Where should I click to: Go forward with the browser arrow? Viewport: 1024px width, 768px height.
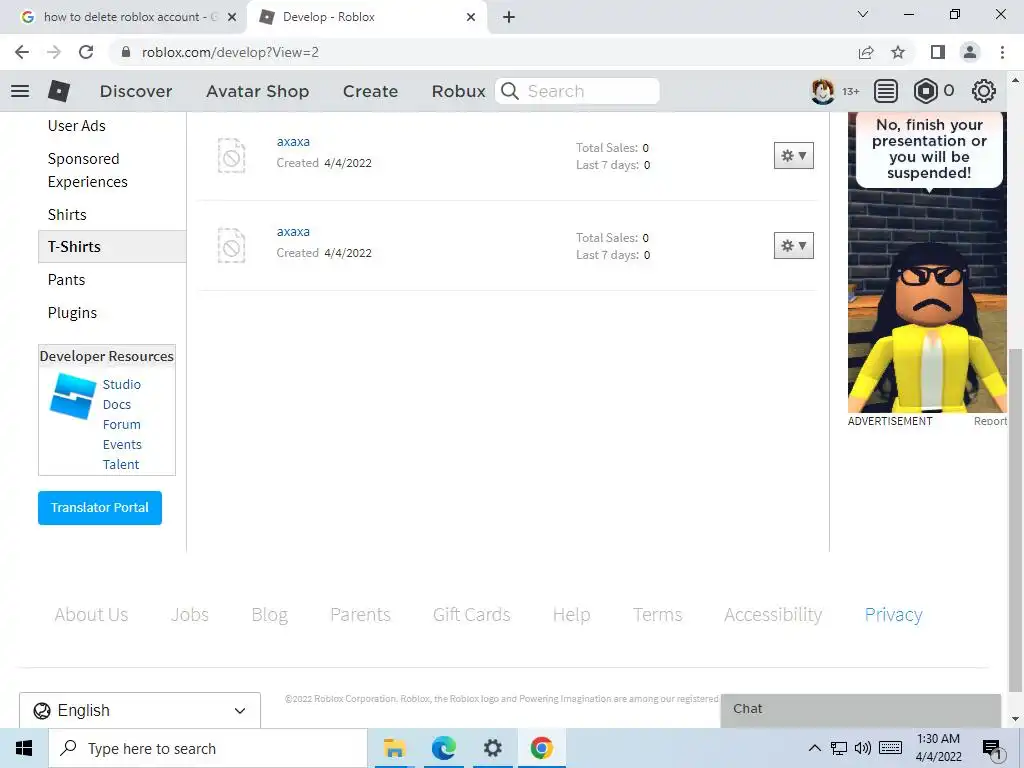[x=54, y=52]
